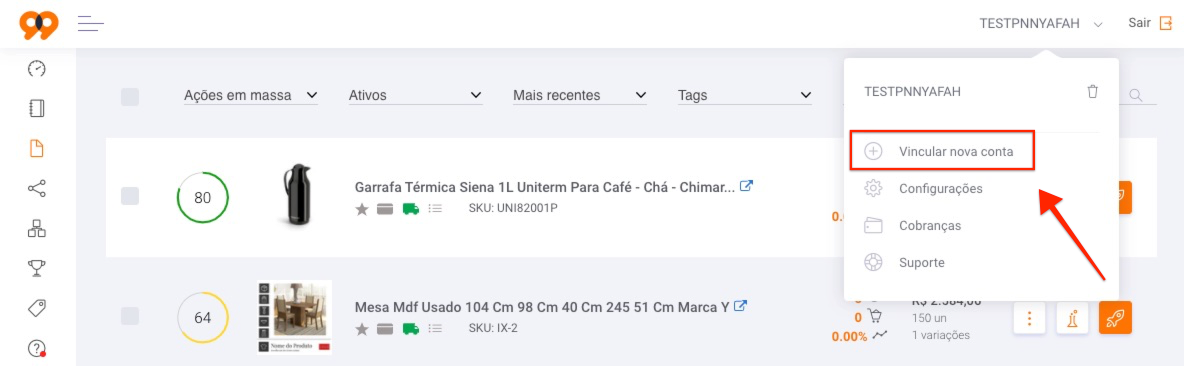The height and width of the screenshot is (366, 1184).
Task: Check the Garrafa Térmica Siena product checkbox
Action: (x=130, y=196)
